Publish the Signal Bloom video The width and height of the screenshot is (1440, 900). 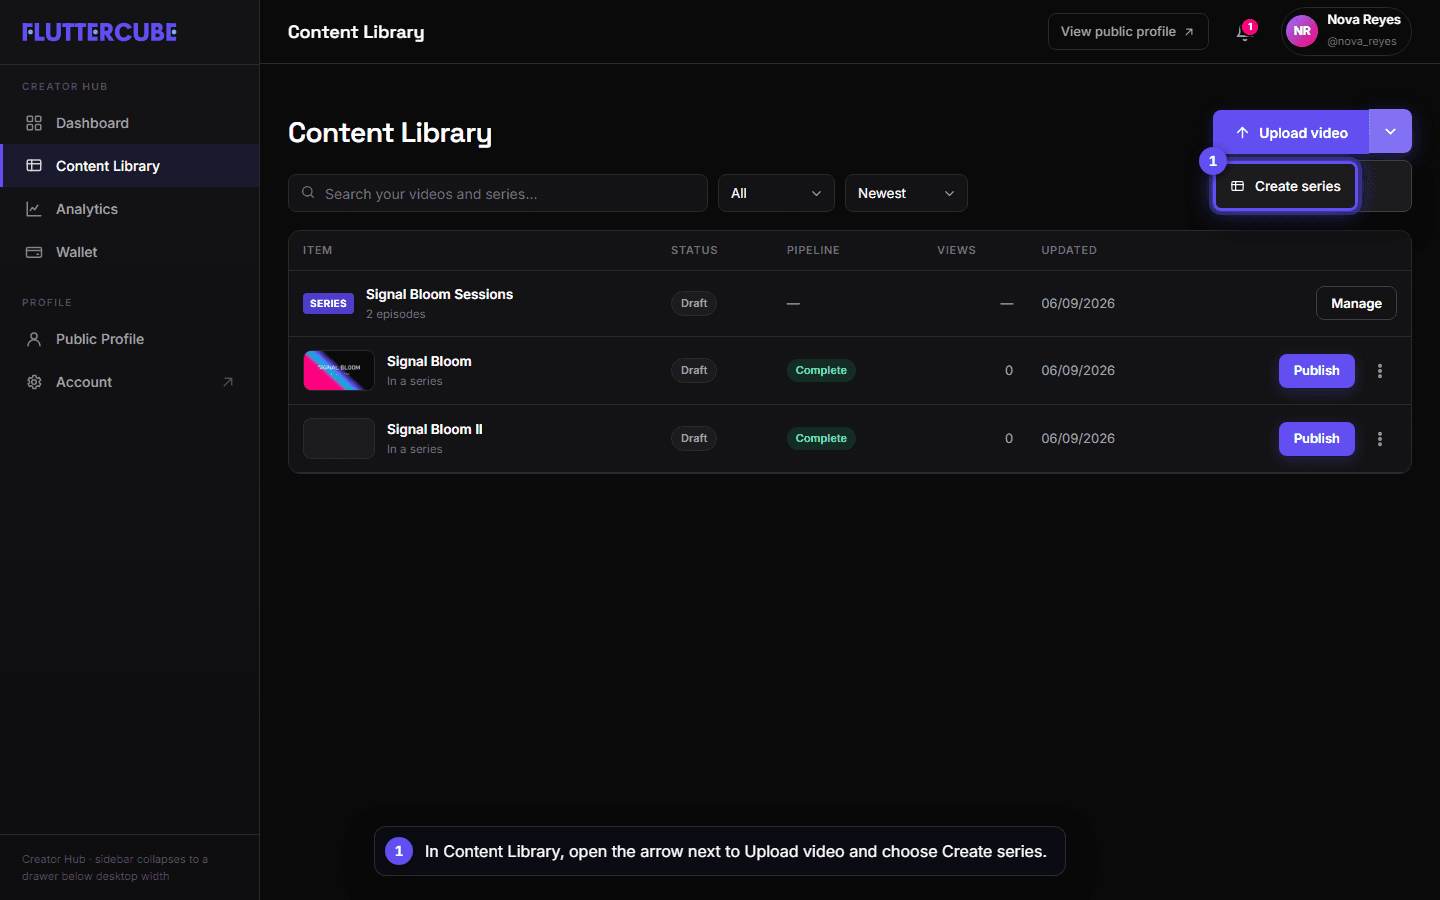point(1316,371)
